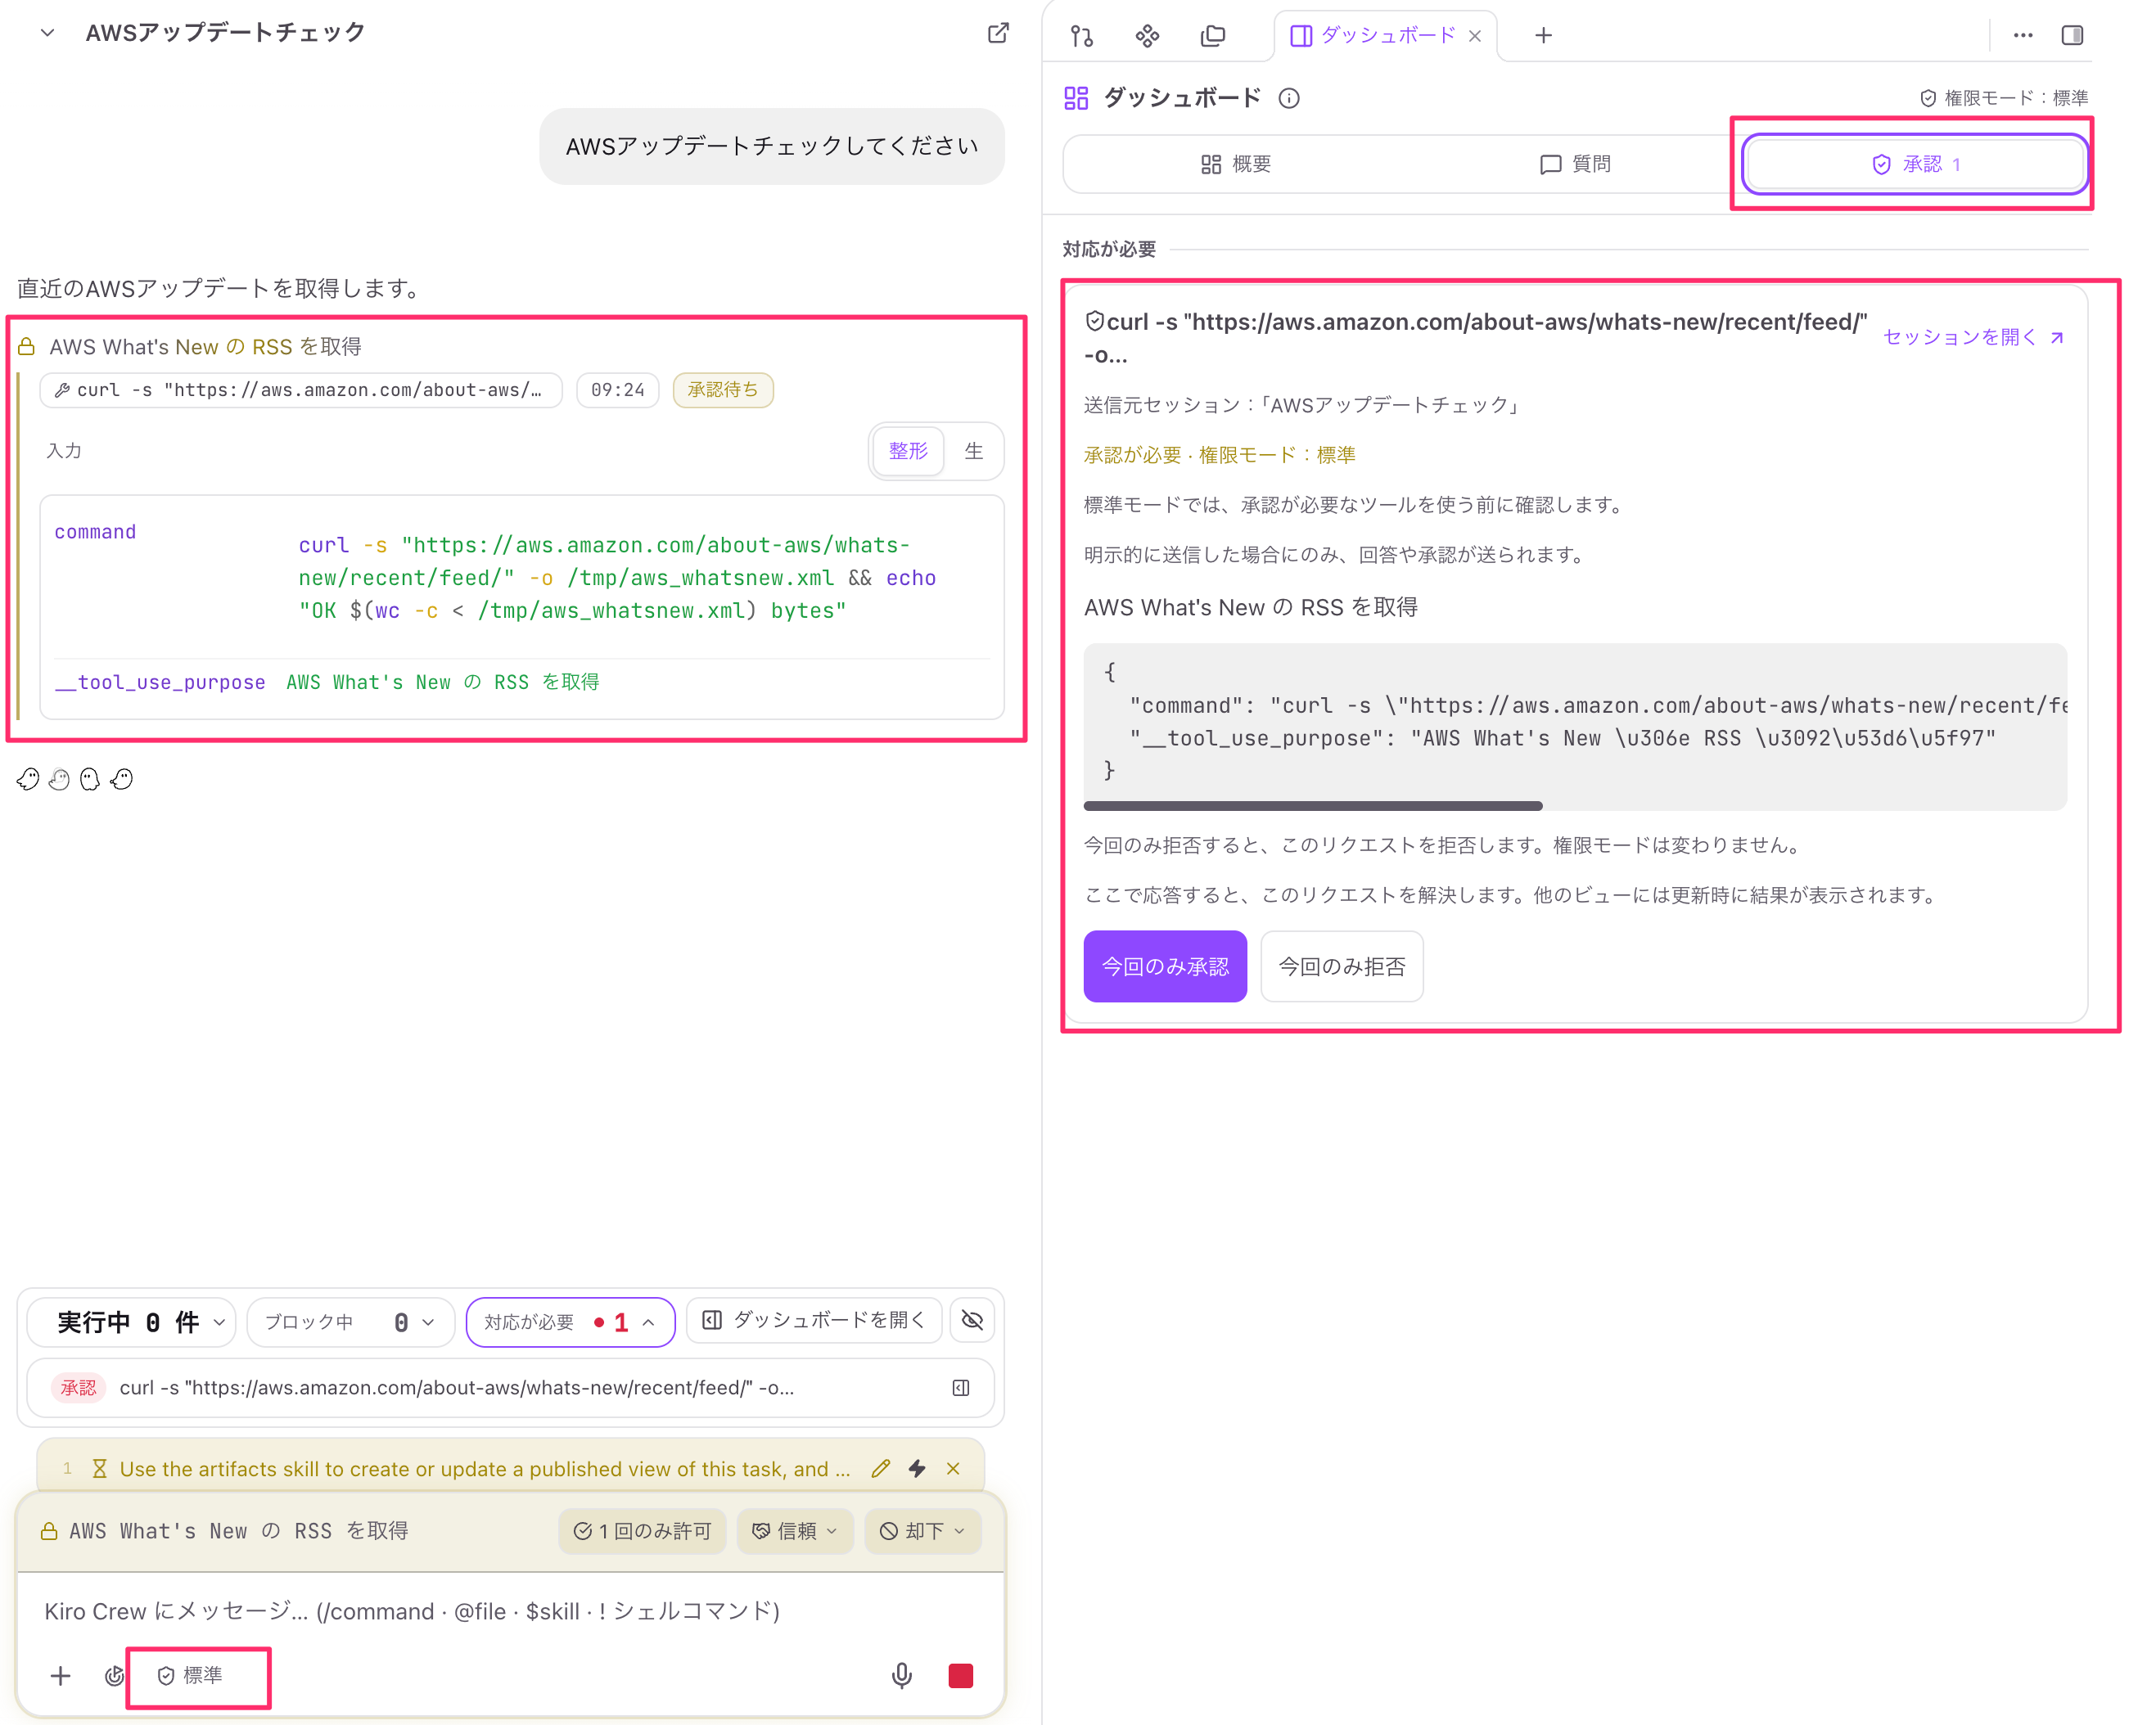The width and height of the screenshot is (2156, 1725).
Task: Click the copy windows icon in toolbar
Action: [1212, 36]
